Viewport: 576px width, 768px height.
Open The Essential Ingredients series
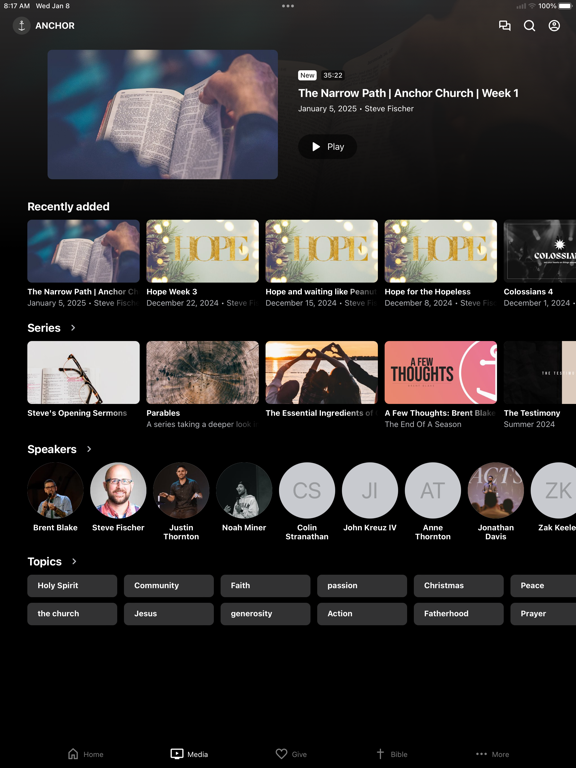coord(321,373)
